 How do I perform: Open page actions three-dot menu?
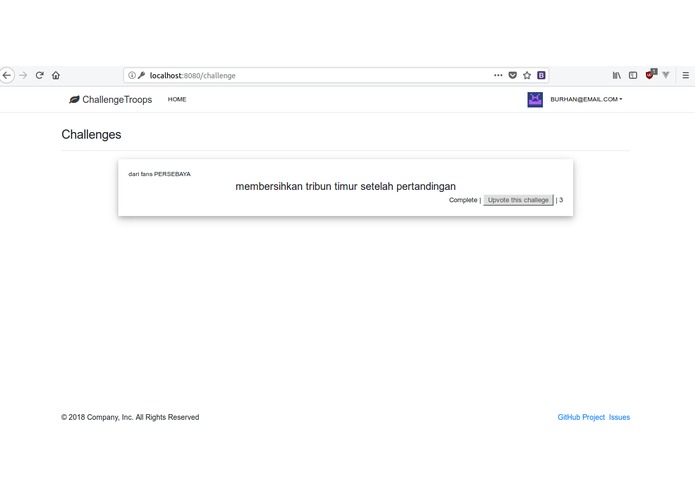tap(498, 75)
